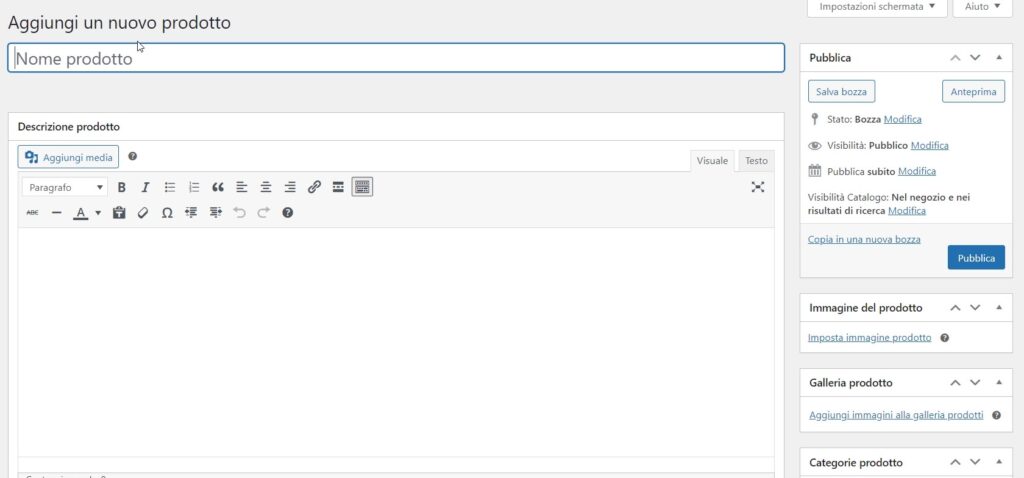The height and width of the screenshot is (478, 1024).
Task: Move Immagine del prodotto panel down
Action: pos(975,308)
